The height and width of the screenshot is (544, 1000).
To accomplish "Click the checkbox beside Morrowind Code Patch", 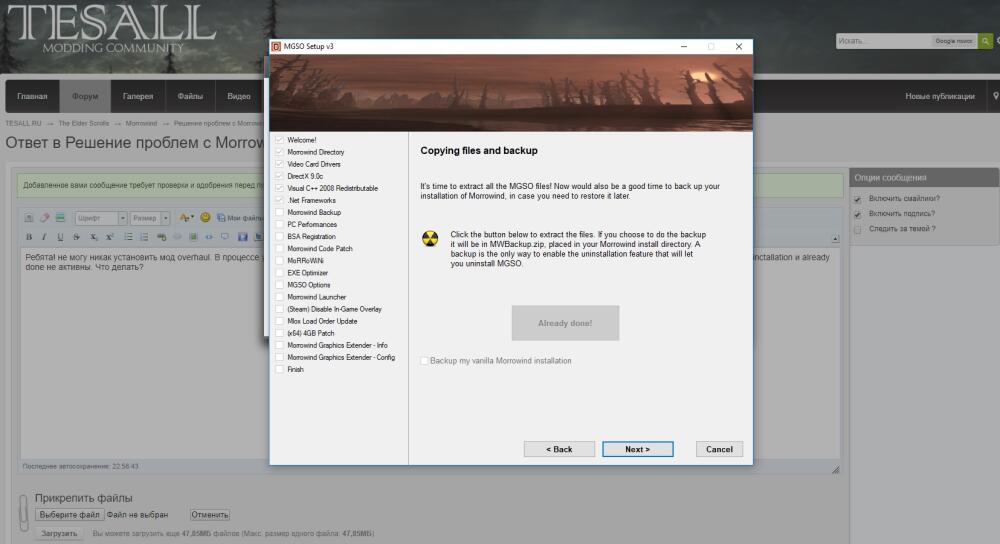I will [x=279, y=249].
